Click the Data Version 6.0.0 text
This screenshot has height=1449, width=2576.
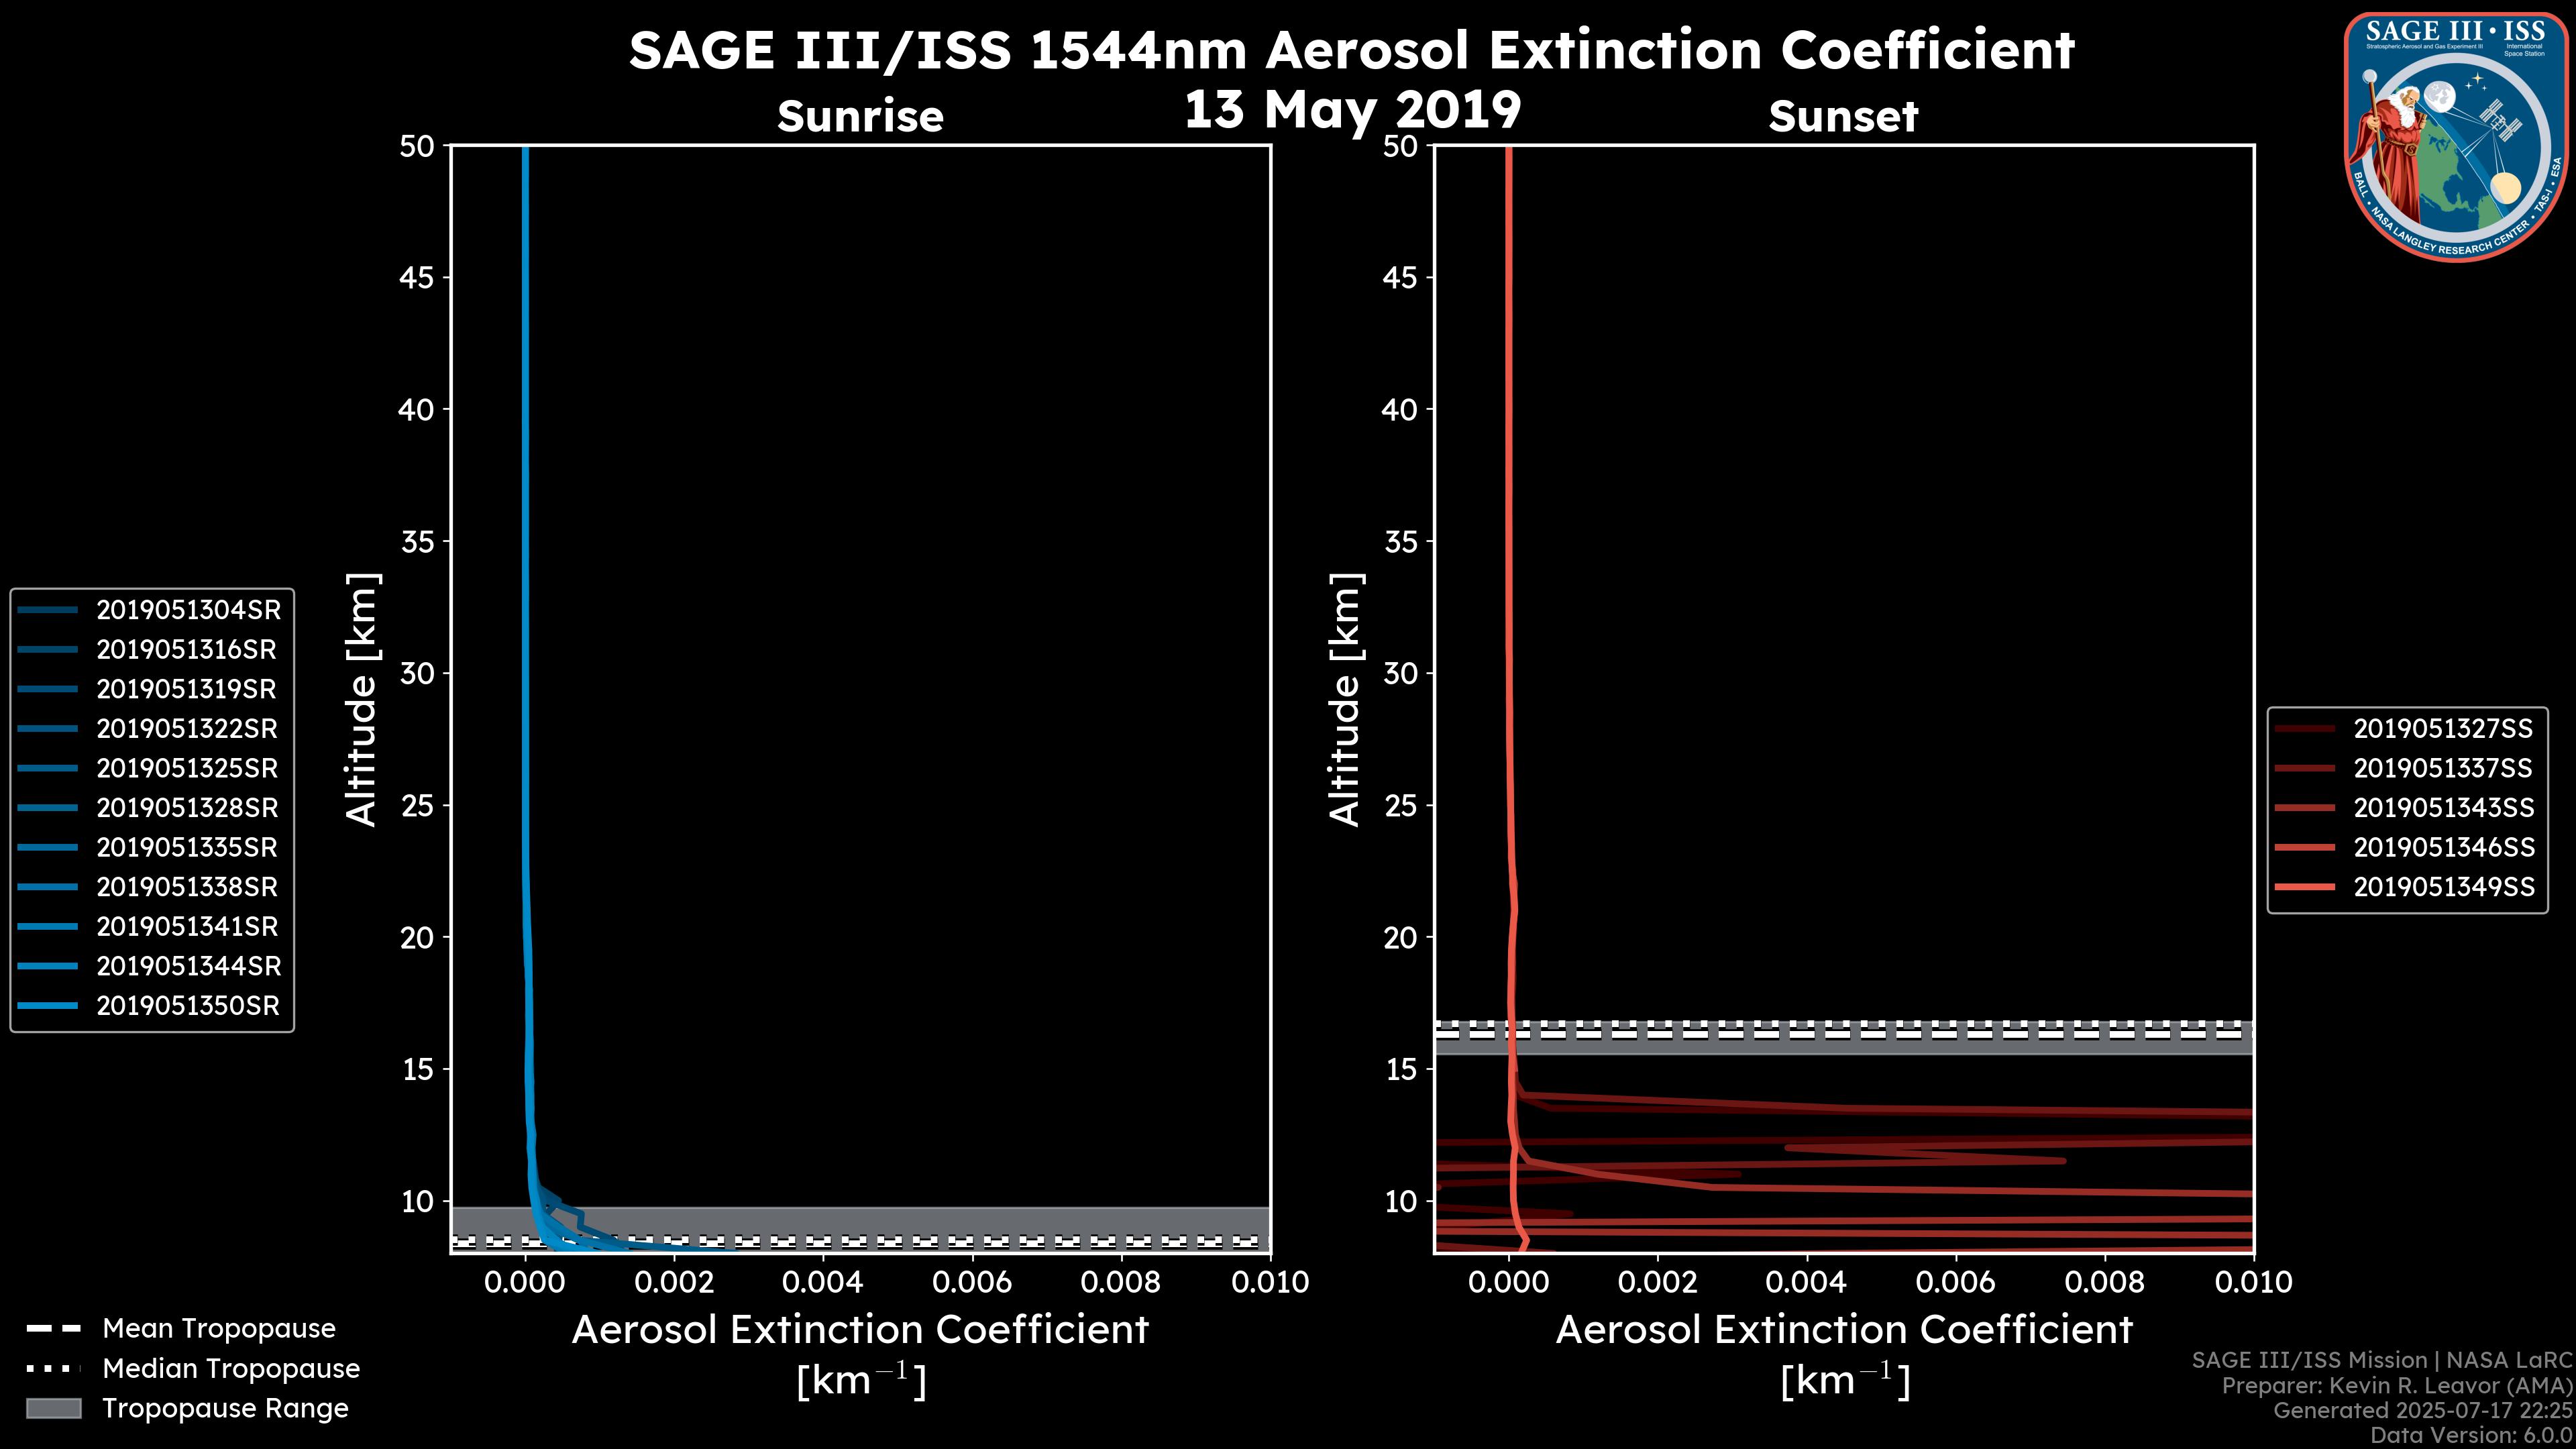coord(2472,1436)
